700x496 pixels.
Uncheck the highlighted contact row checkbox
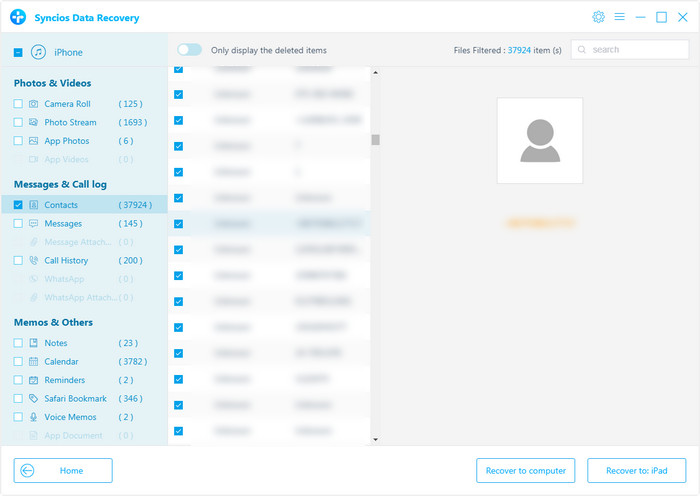tap(179, 224)
